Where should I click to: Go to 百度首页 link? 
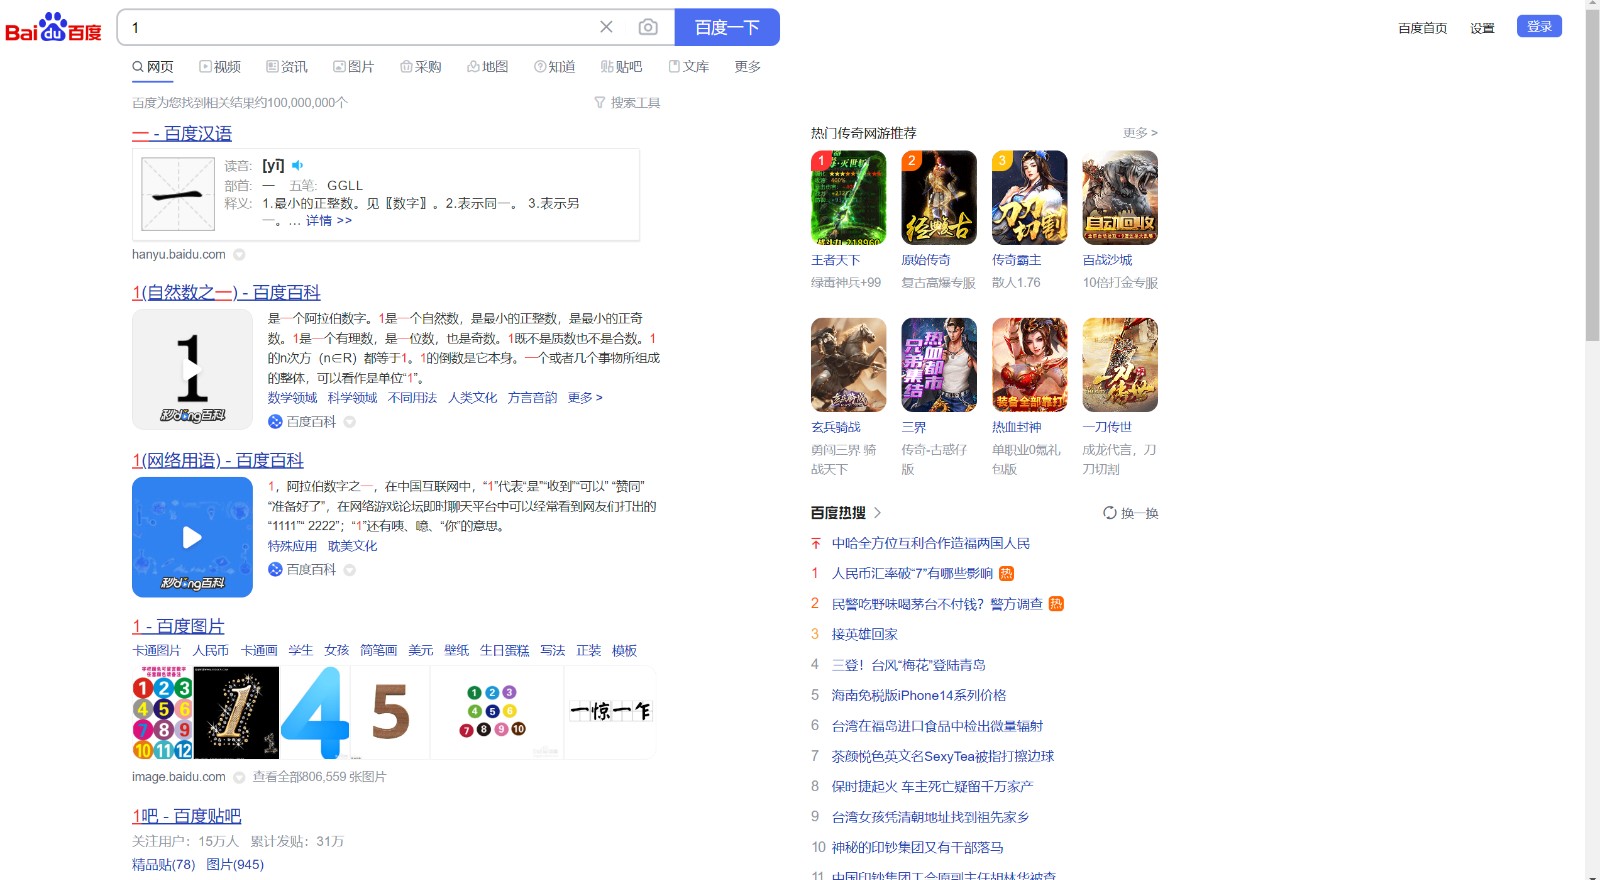tap(1422, 28)
